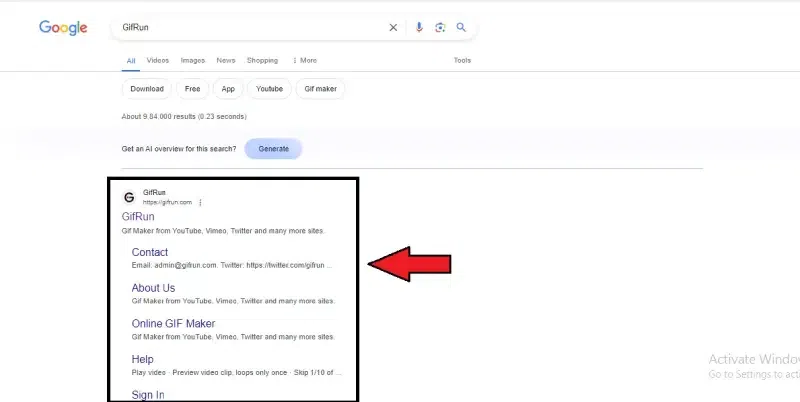Expand the More search categories menu
800x402 pixels.
click(305, 60)
